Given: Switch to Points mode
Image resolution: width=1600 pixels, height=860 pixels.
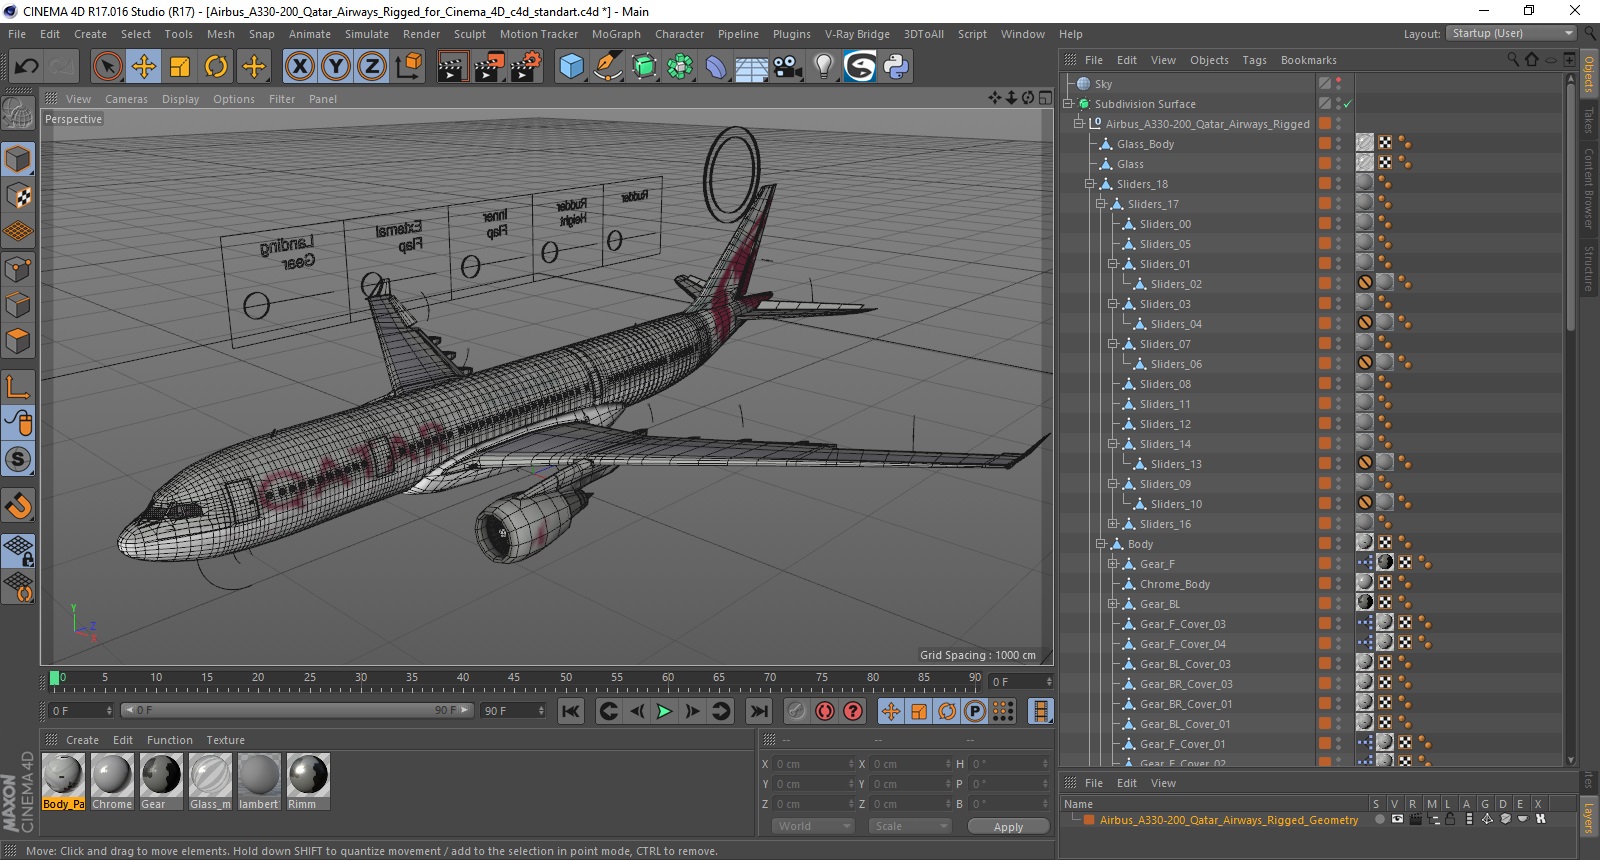Looking at the screenshot, I should tap(18, 269).
